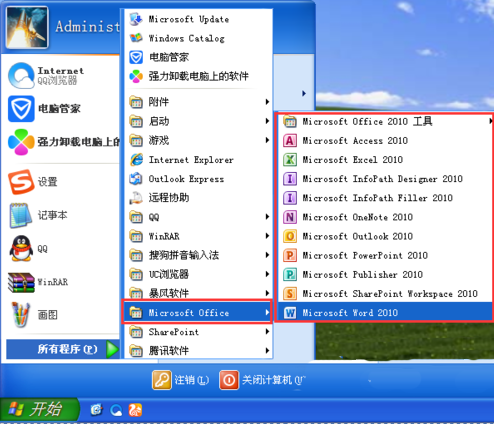Click 电脑管家 shield icon in programs list
Viewport: 494px width, 424px height.
[x=136, y=57]
